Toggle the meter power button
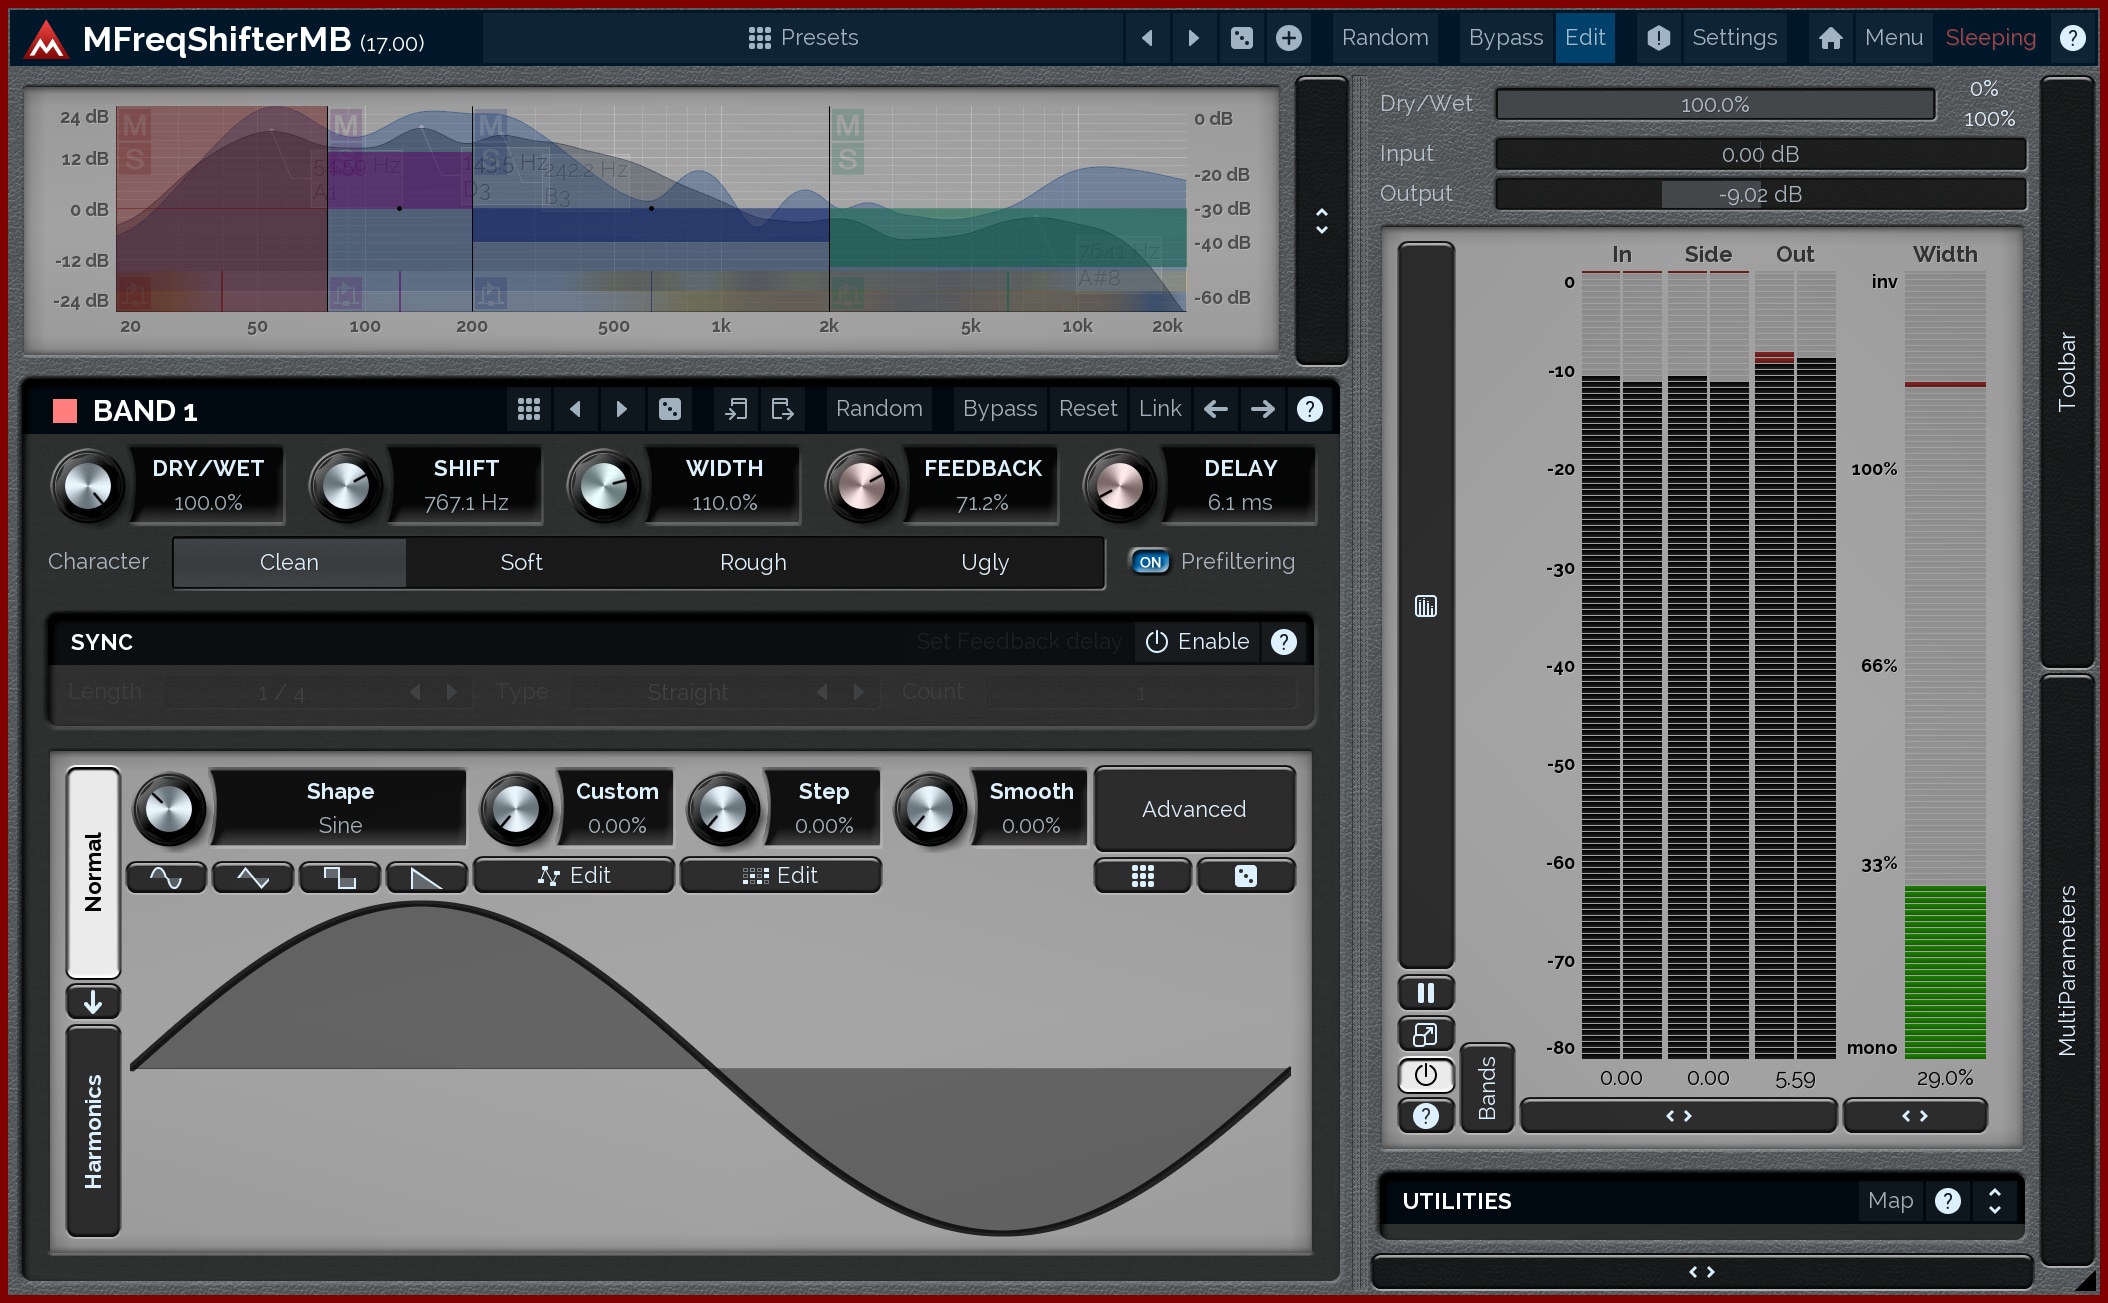 click(x=1425, y=1075)
